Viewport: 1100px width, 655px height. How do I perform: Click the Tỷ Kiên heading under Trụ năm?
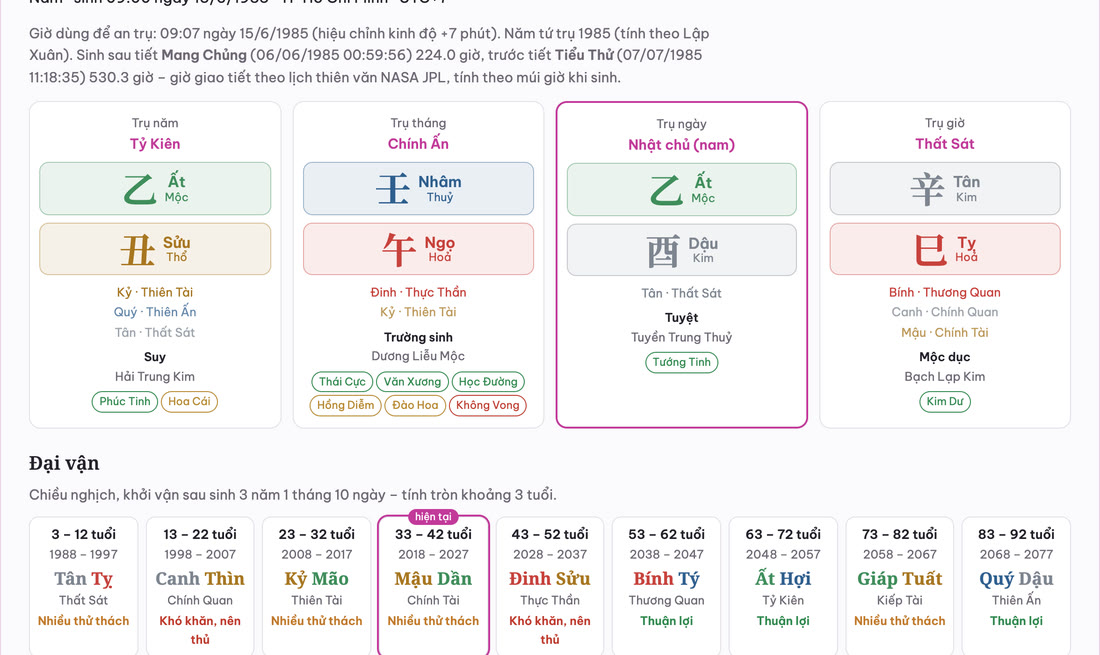pyautogui.click(x=155, y=144)
